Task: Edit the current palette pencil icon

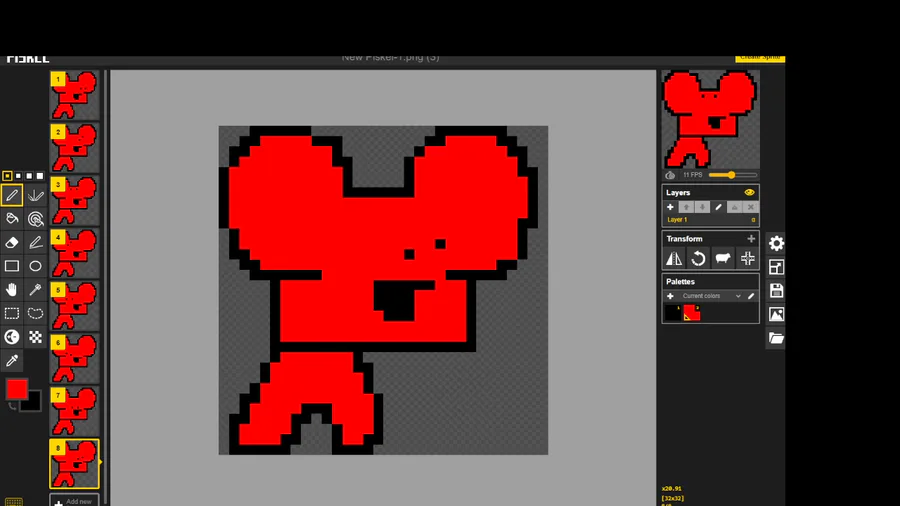Action: 751,296
